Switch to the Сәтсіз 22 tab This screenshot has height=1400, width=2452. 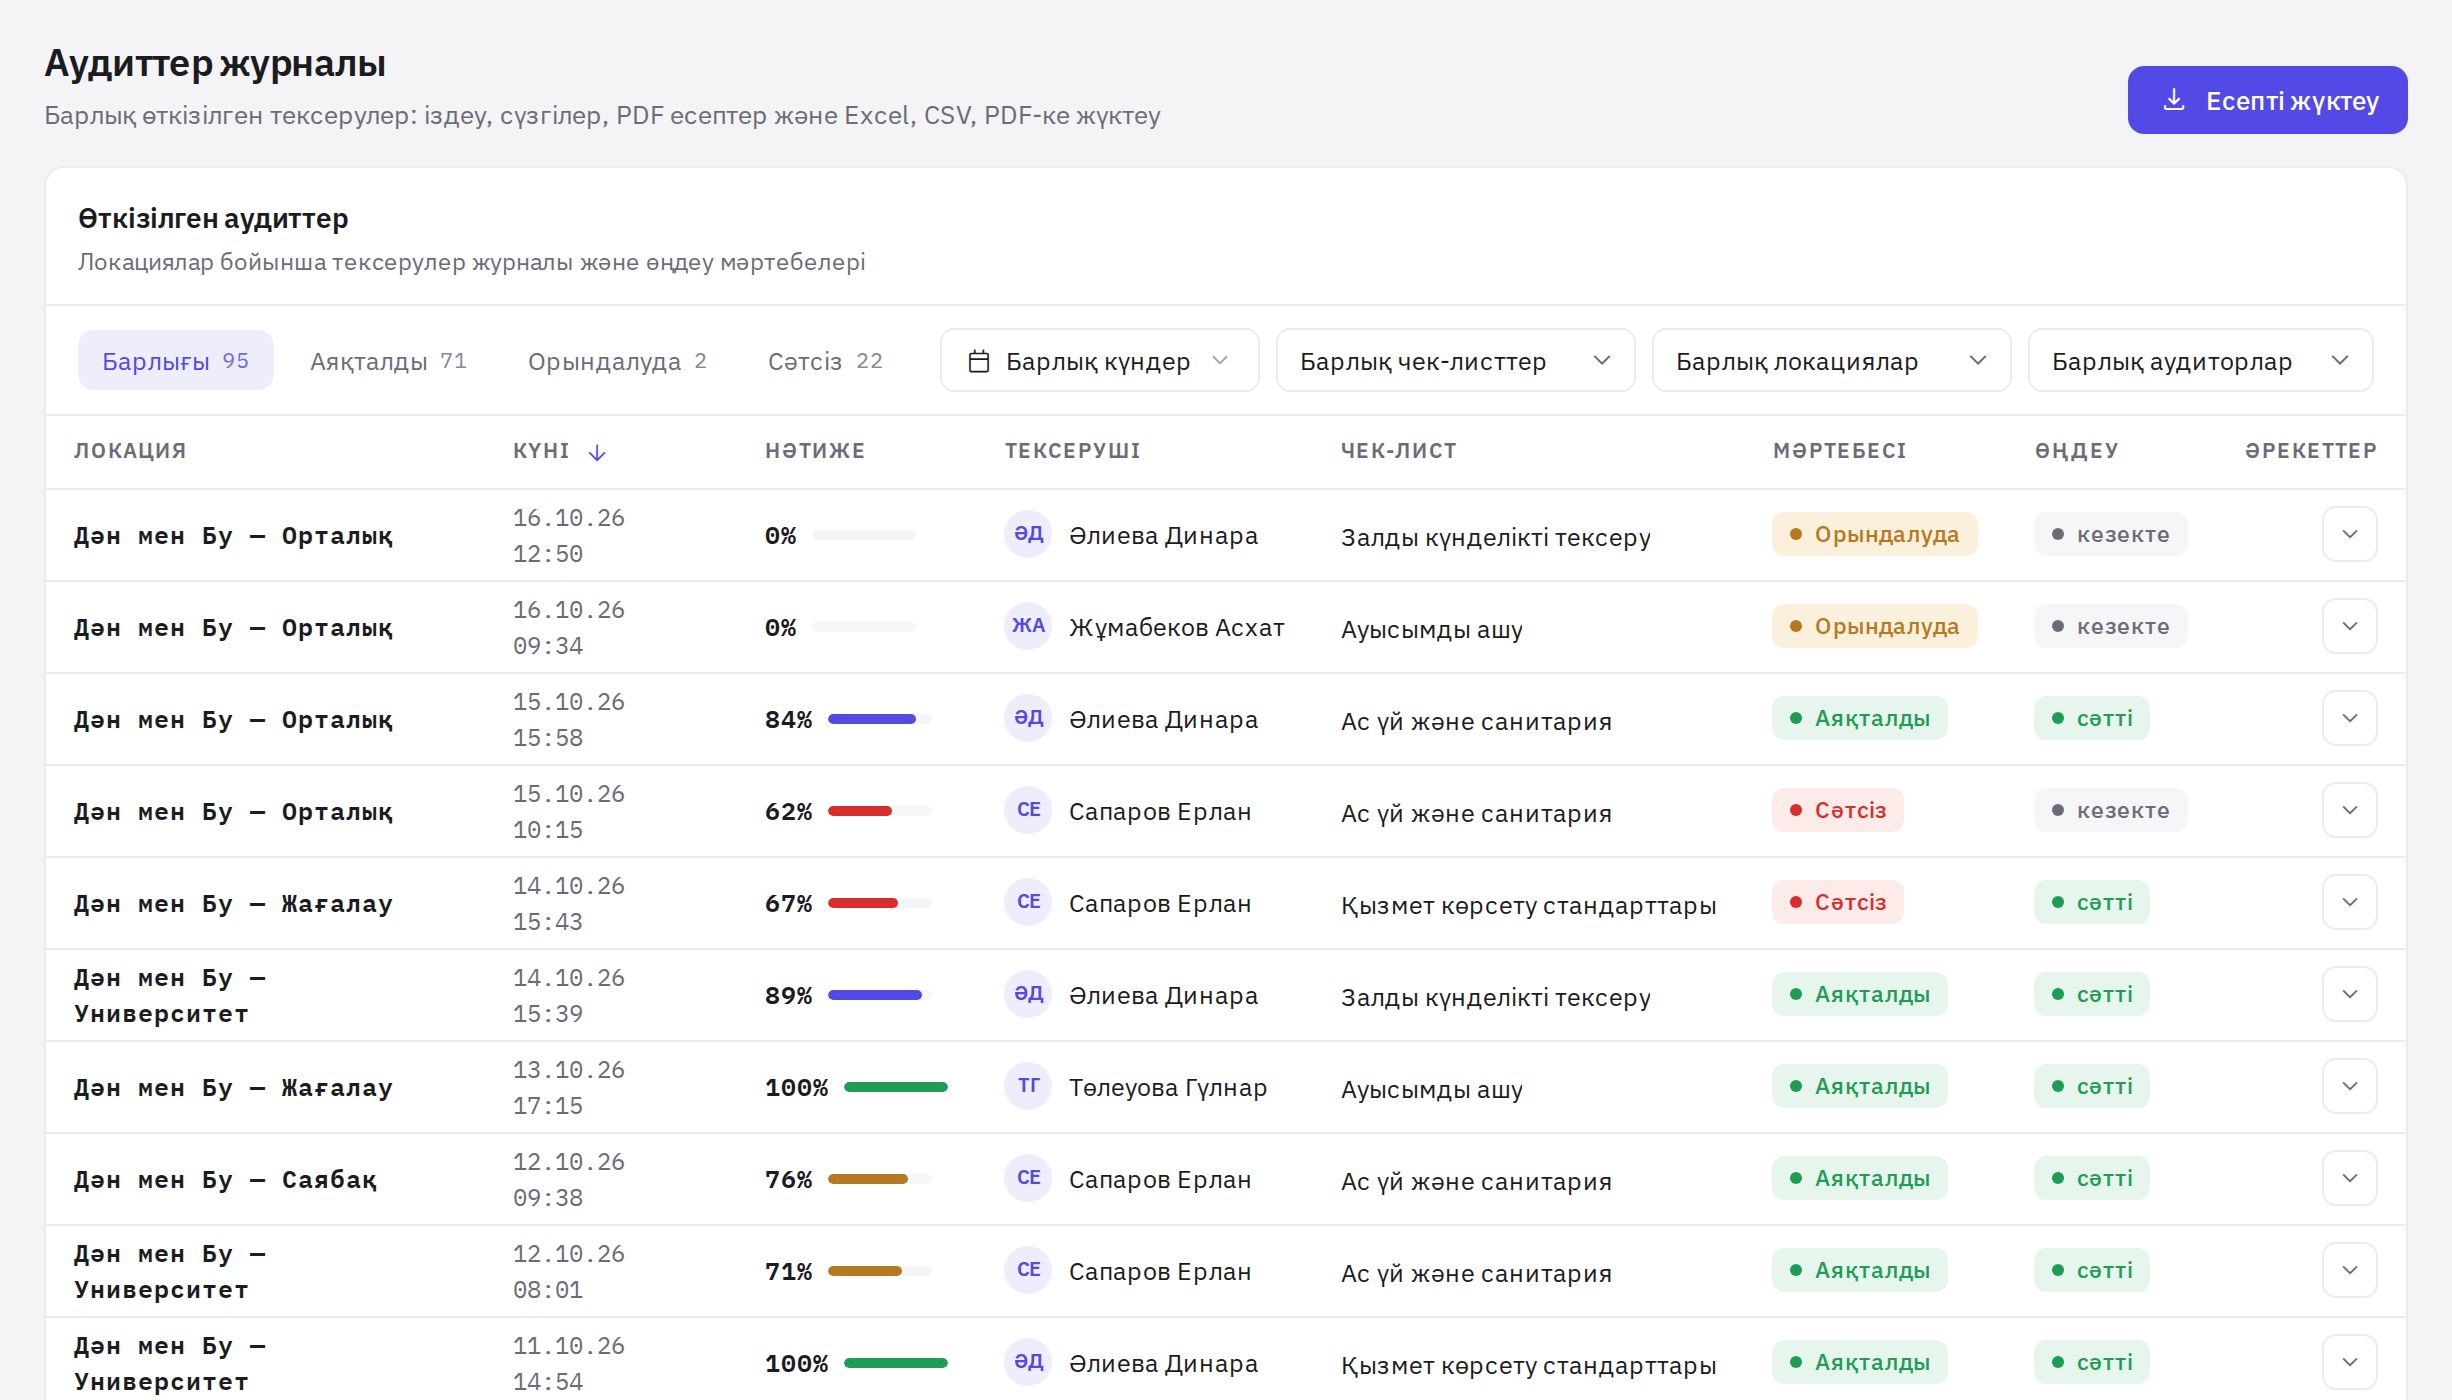(825, 360)
